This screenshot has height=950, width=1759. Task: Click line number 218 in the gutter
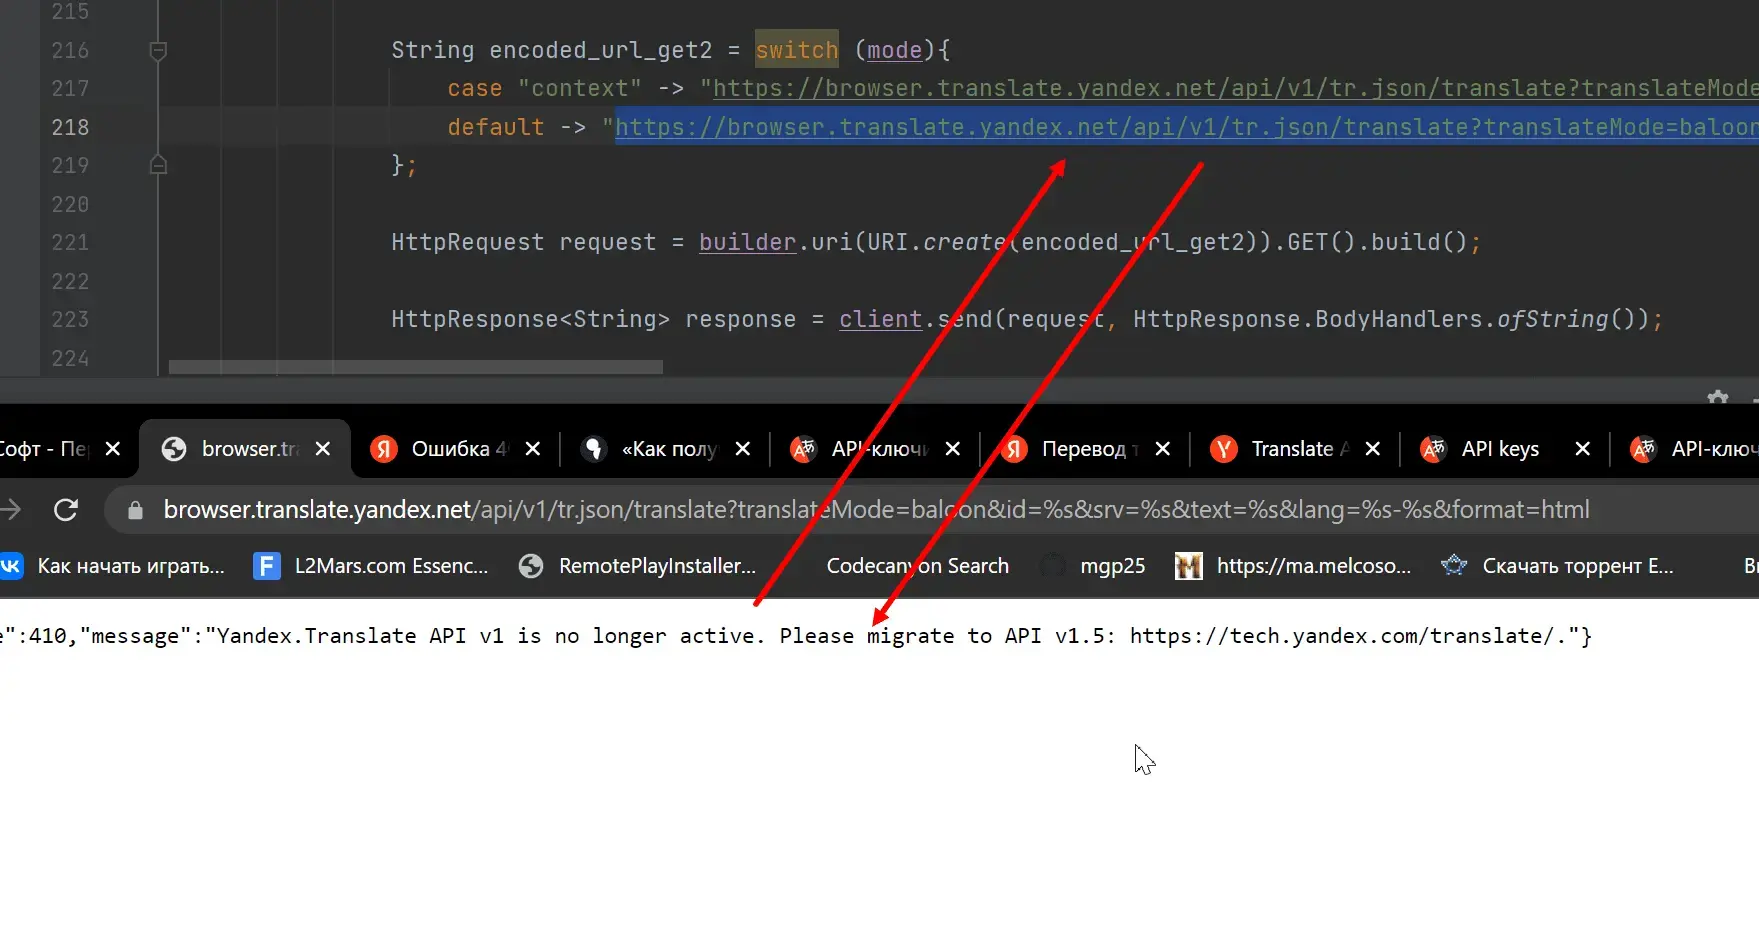70,127
